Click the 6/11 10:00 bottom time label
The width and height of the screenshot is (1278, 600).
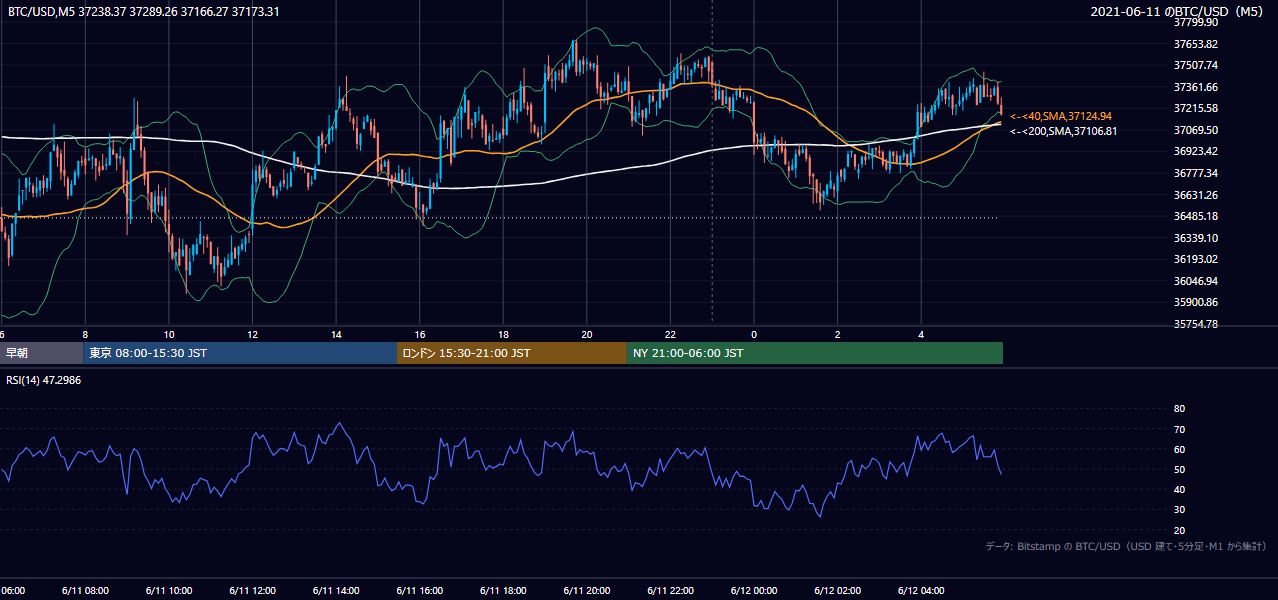(x=169, y=591)
